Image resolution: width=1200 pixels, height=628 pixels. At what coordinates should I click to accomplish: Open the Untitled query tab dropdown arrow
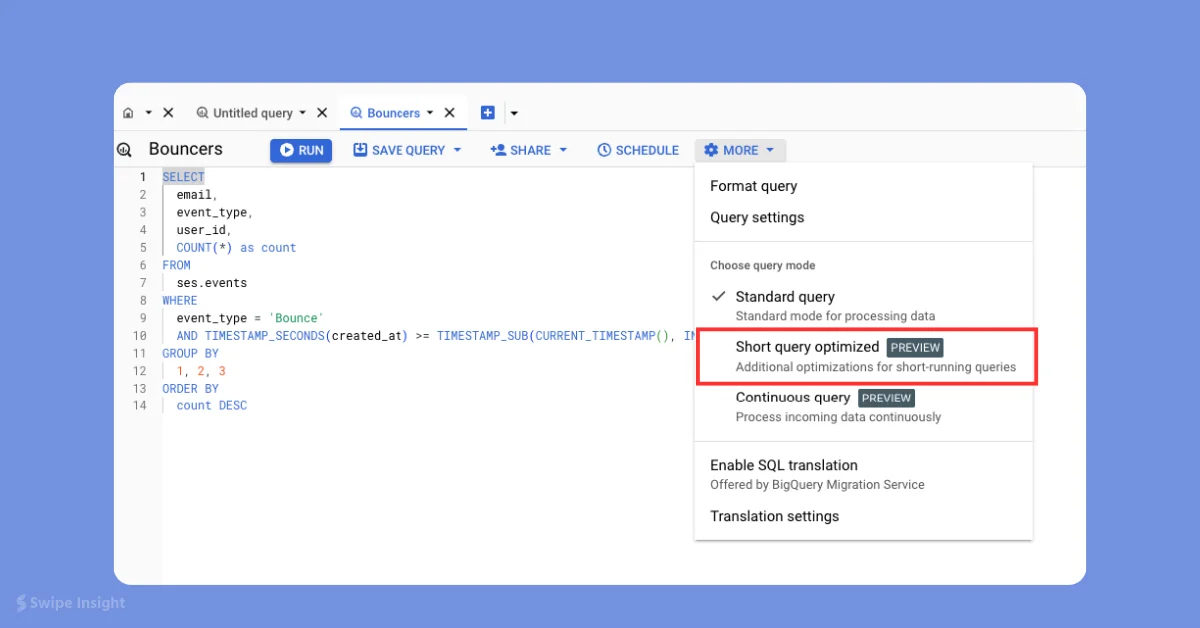click(303, 113)
